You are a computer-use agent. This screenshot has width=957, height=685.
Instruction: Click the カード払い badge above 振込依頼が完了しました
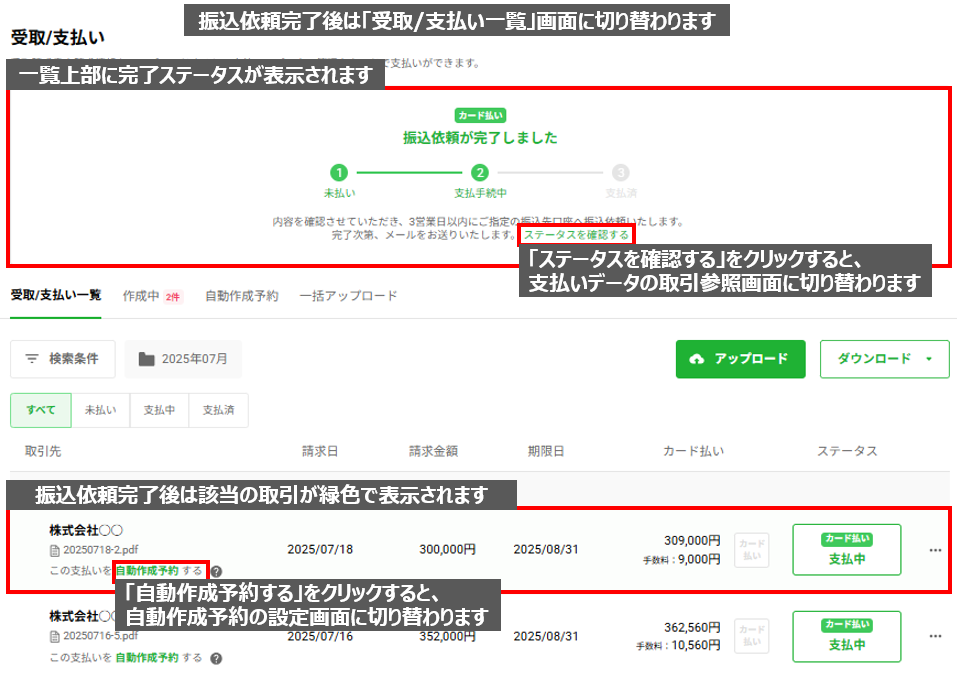click(x=480, y=115)
